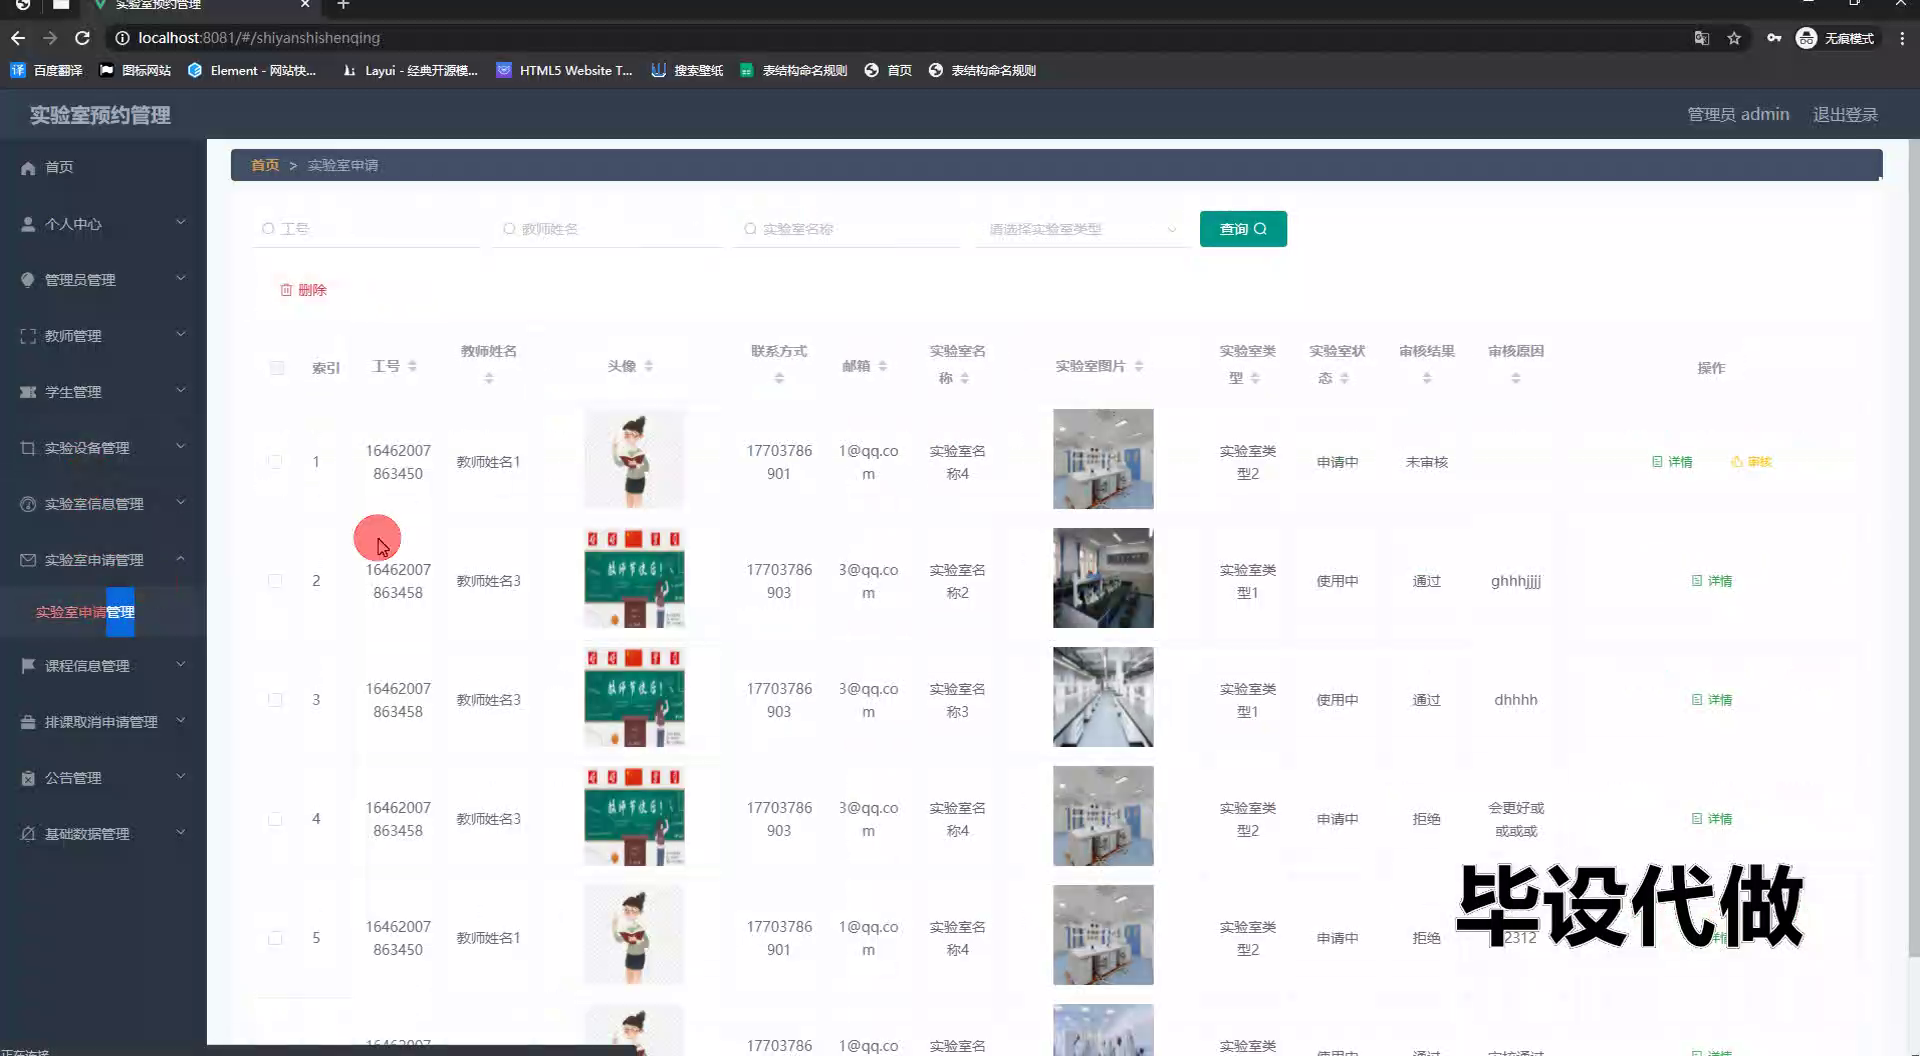Open the 百度翻译 bookmark
The image size is (1920, 1056).
47,70
